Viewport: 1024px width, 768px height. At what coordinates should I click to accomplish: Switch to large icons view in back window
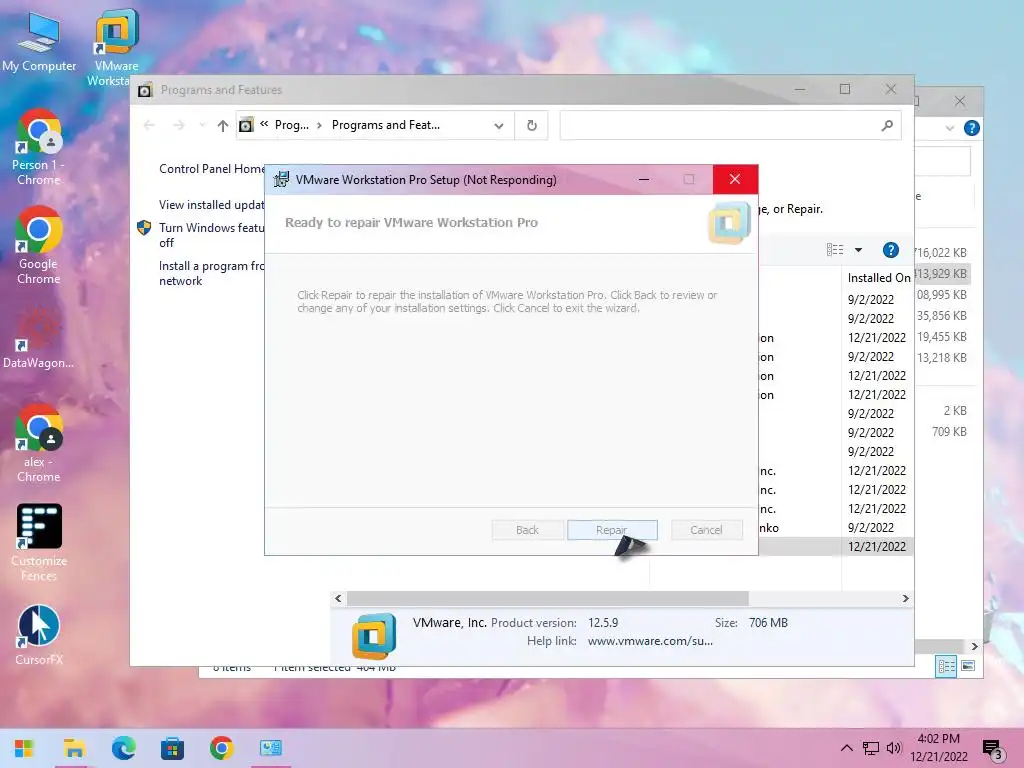(968, 665)
